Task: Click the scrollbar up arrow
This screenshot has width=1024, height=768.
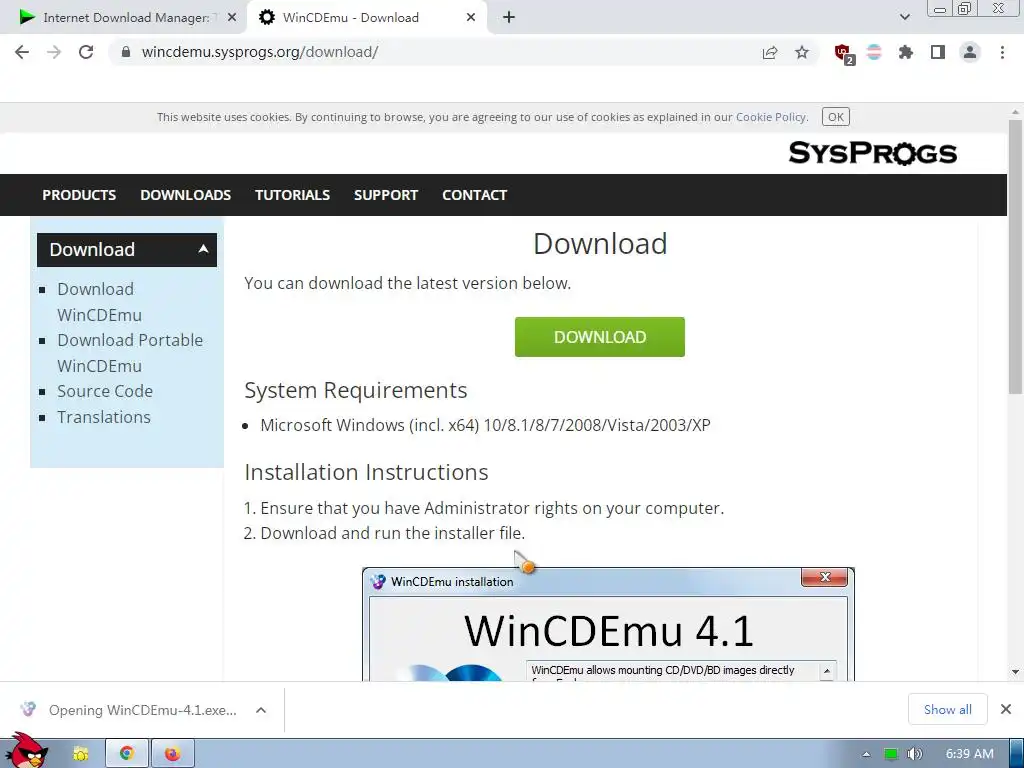Action: [x=1015, y=110]
